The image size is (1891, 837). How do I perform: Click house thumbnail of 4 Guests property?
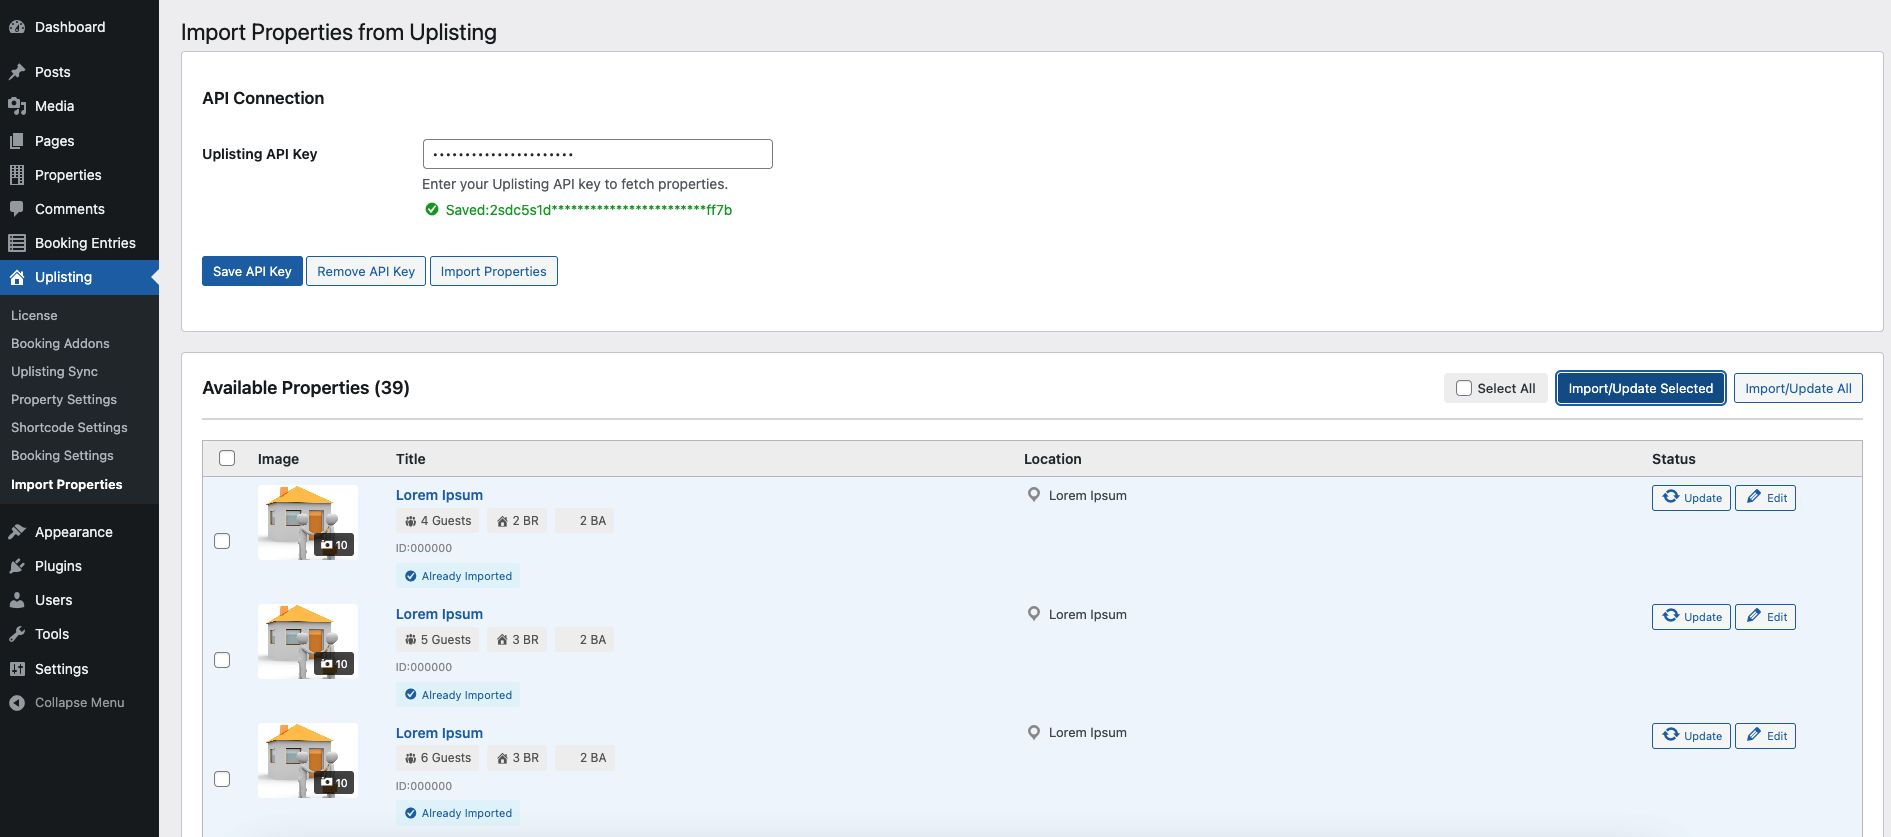pyautogui.click(x=308, y=522)
